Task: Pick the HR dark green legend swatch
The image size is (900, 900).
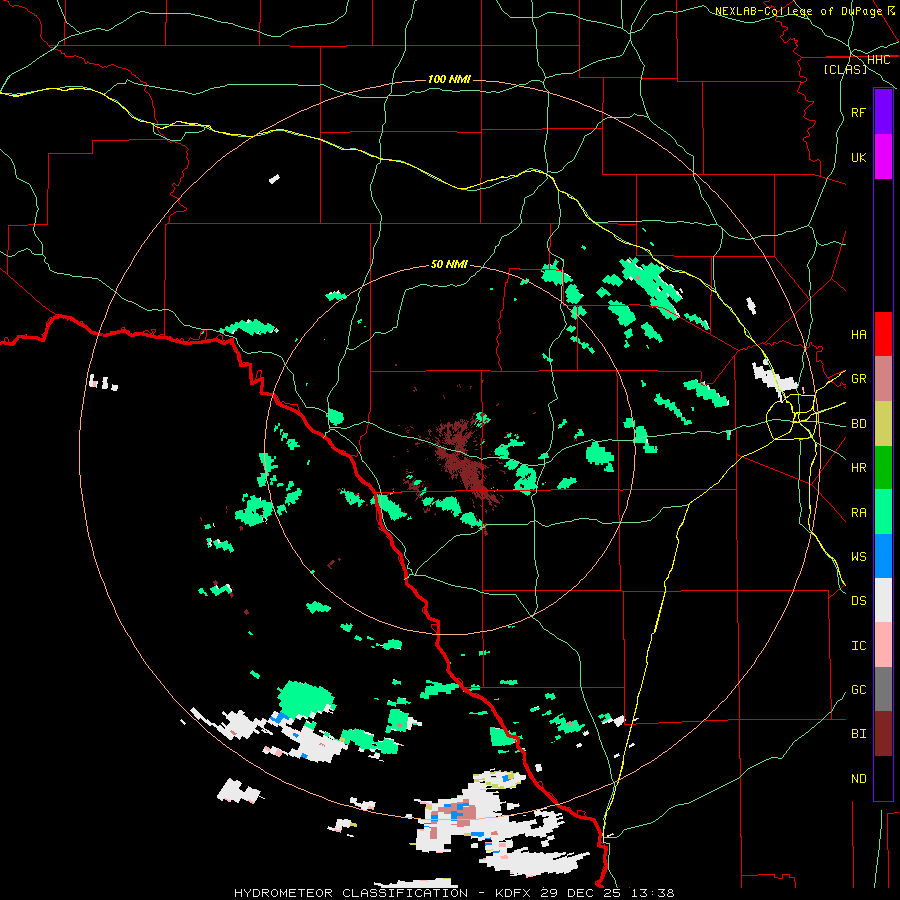Action: point(883,468)
